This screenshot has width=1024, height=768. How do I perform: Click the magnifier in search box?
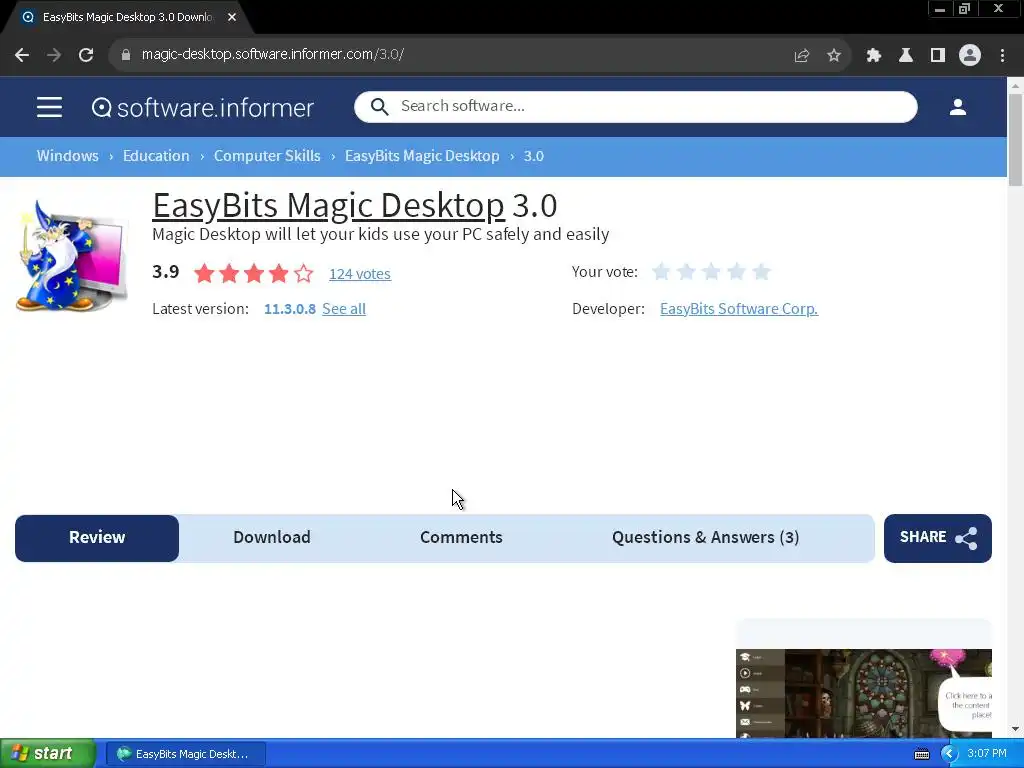click(x=379, y=106)
